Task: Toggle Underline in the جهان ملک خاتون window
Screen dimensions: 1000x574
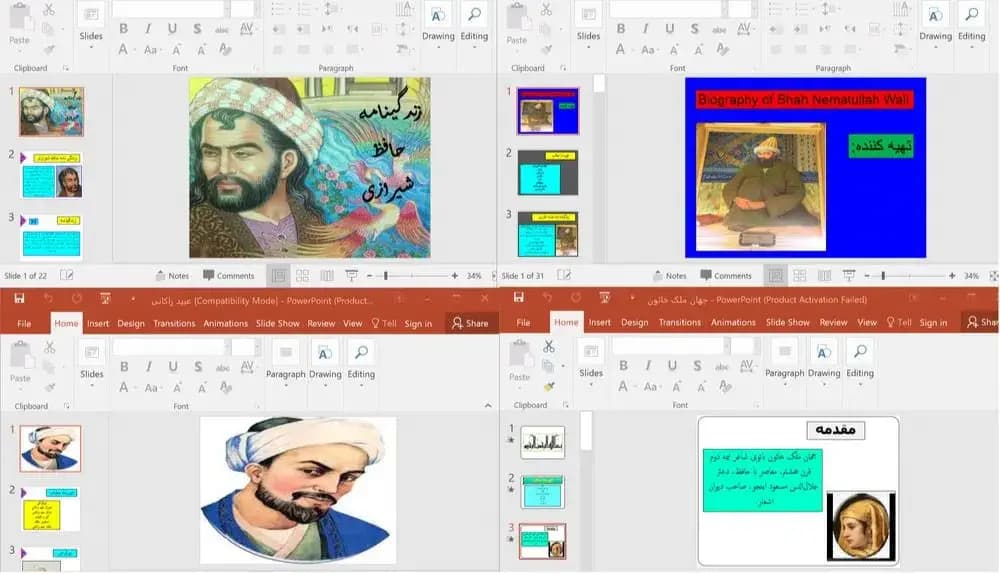Action: (672, 365)
